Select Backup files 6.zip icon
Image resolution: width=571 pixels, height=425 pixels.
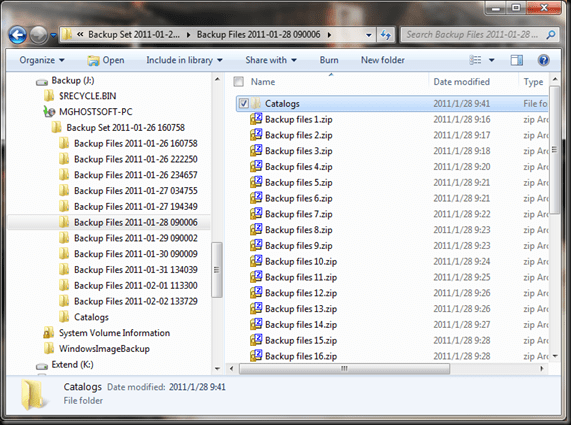[256, 198]
